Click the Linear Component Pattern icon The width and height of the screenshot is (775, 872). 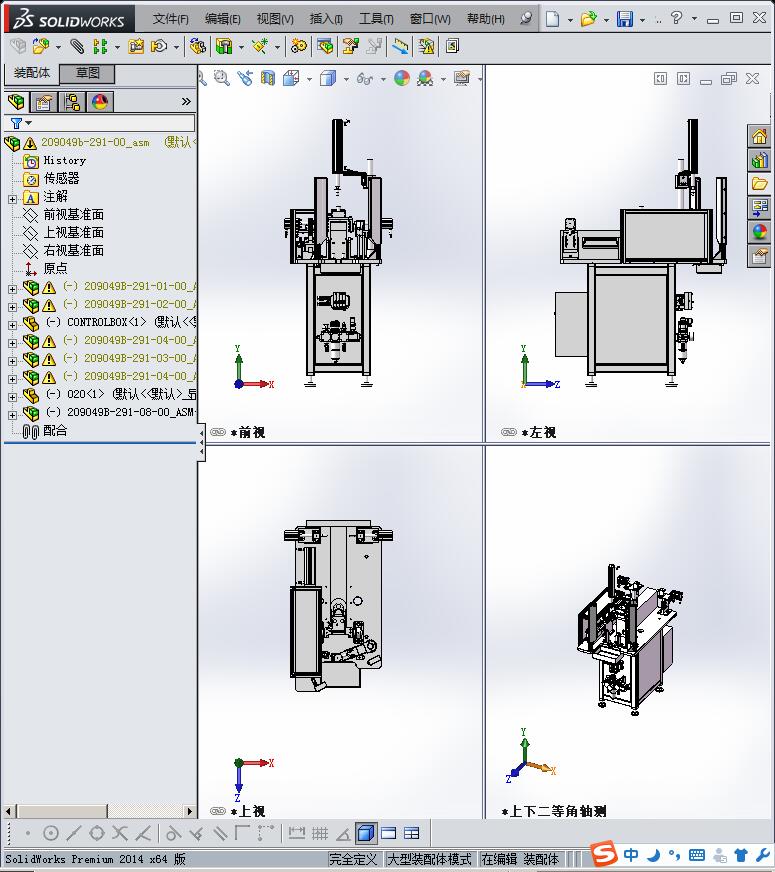[100, 46]
